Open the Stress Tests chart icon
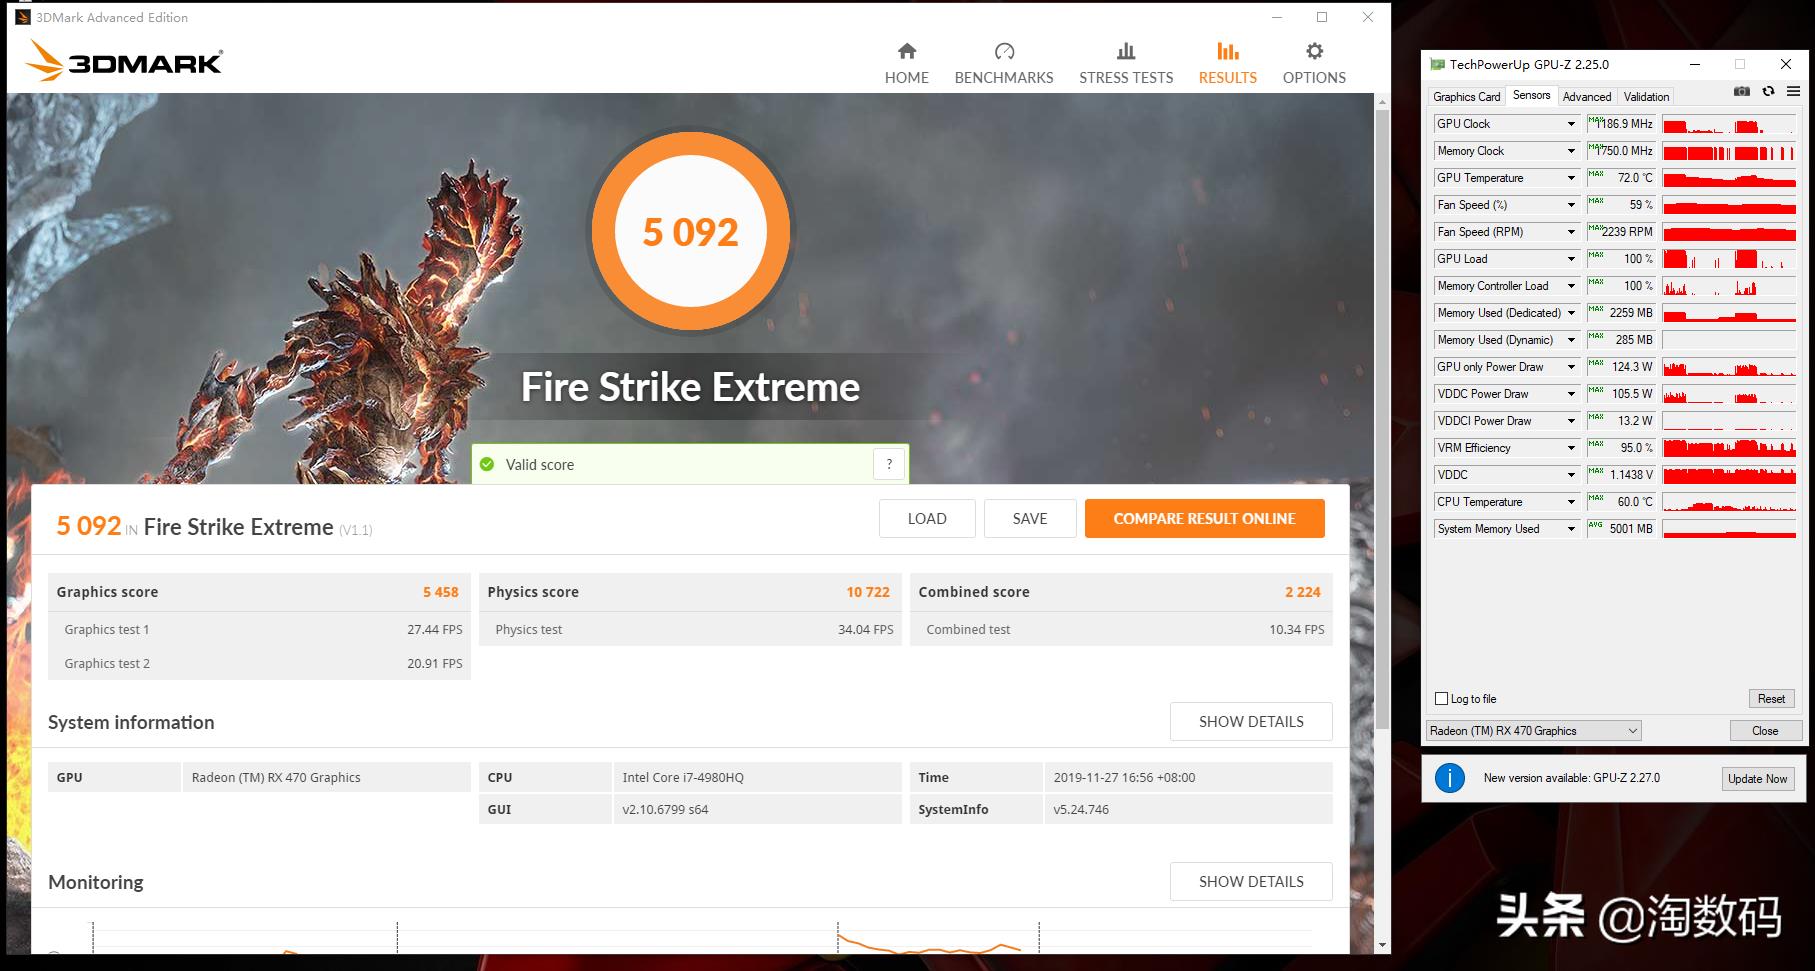The image size is (1815, 971). 1126,51
